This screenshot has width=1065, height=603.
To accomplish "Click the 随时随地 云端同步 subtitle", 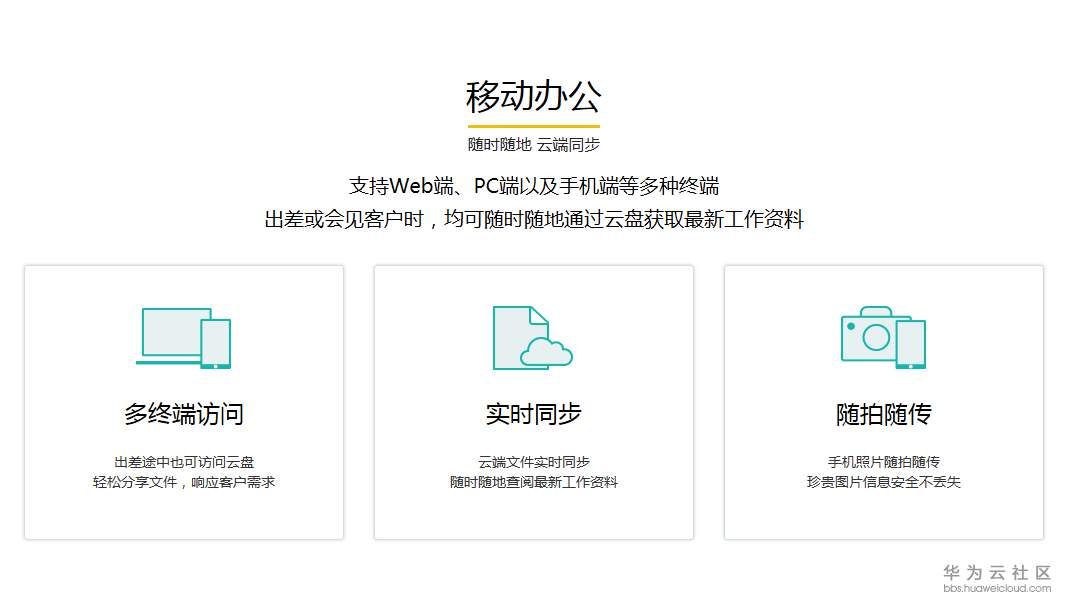I will point(533,143).
